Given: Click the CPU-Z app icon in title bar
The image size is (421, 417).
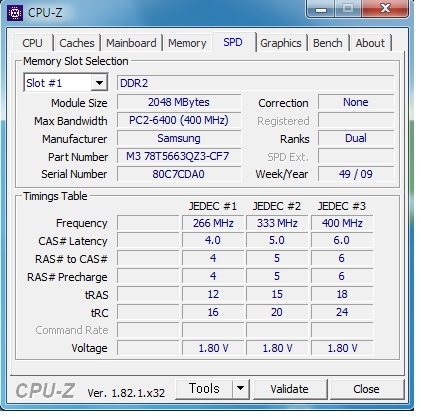Looking at the screenshot, I should click(15, 13).
